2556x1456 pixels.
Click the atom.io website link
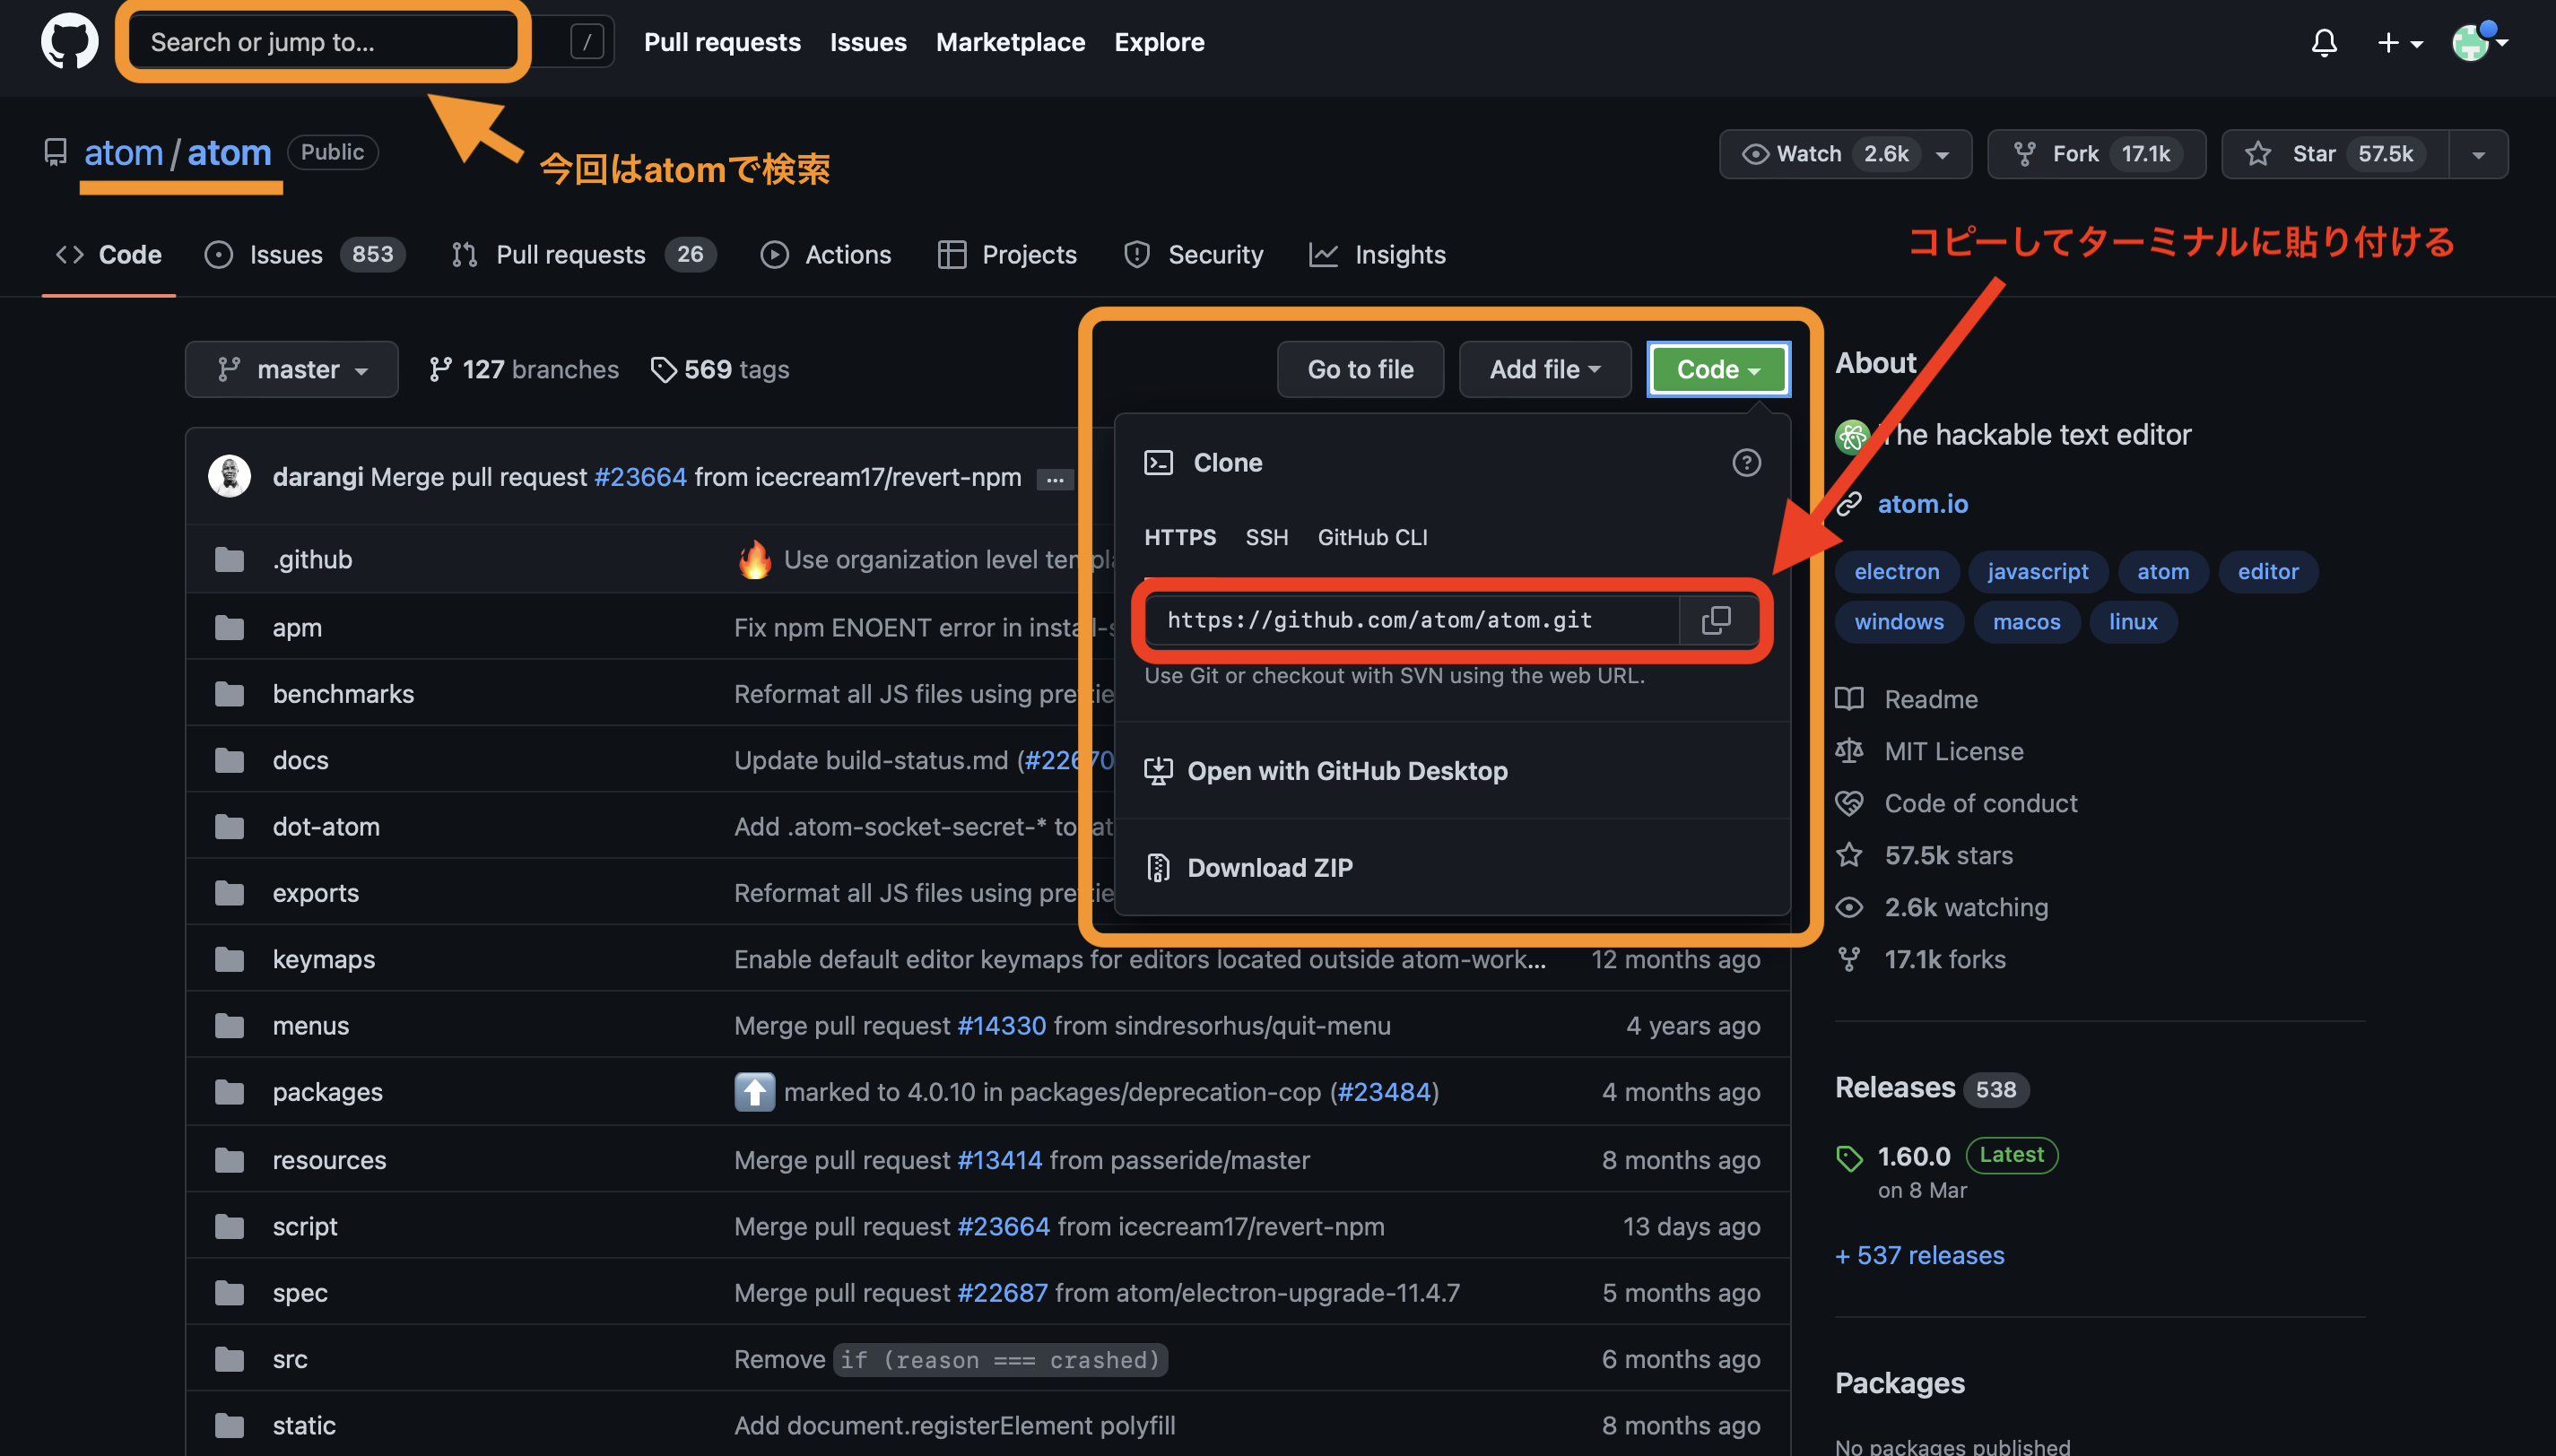tap(1922, 504)
